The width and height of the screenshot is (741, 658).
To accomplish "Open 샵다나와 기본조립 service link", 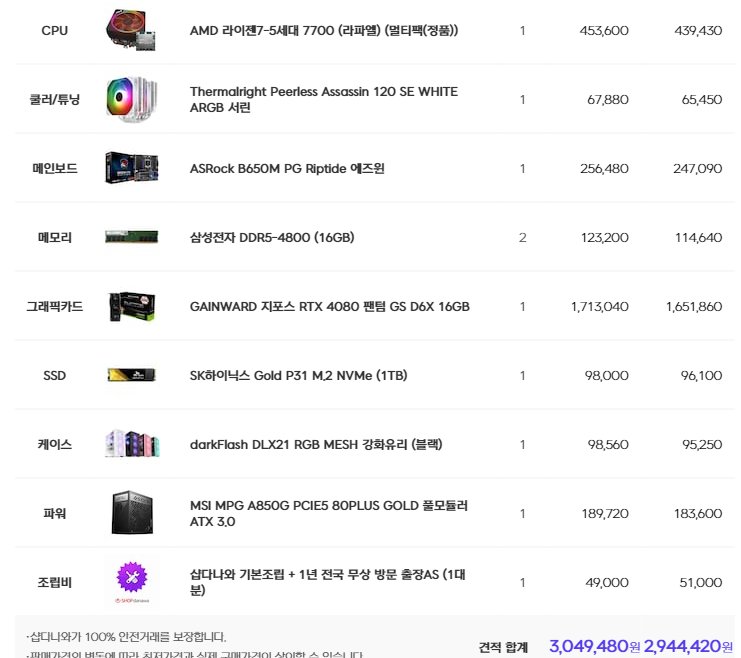I will tap(327, 582).
